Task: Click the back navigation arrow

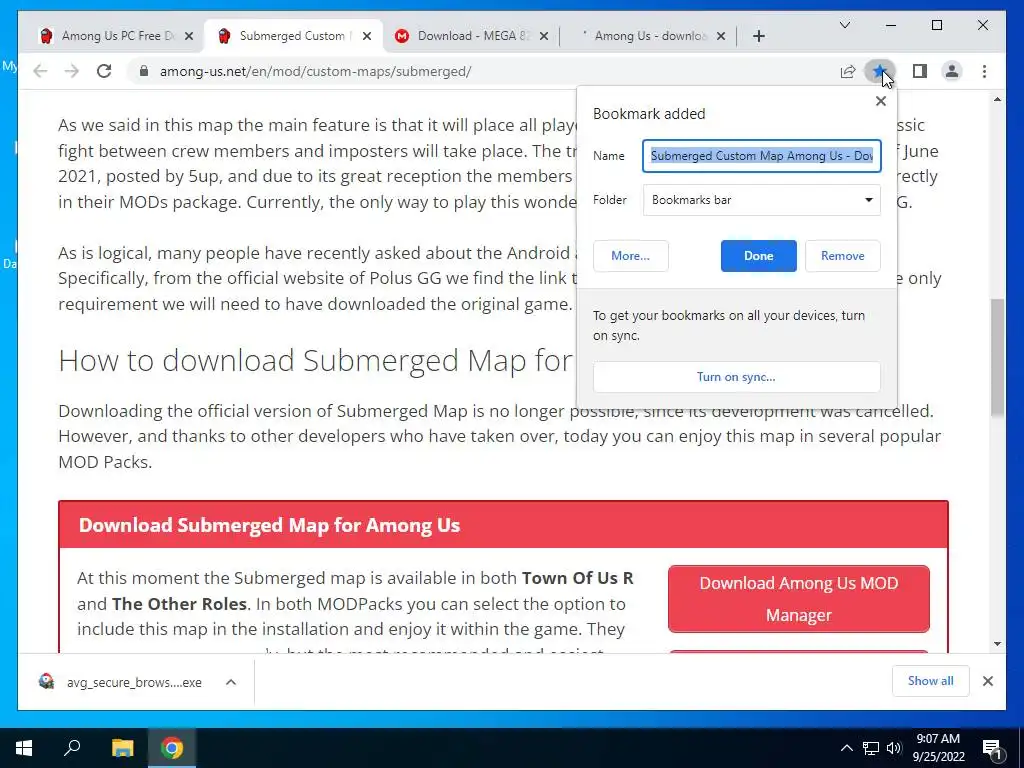Action: [40, 71]
